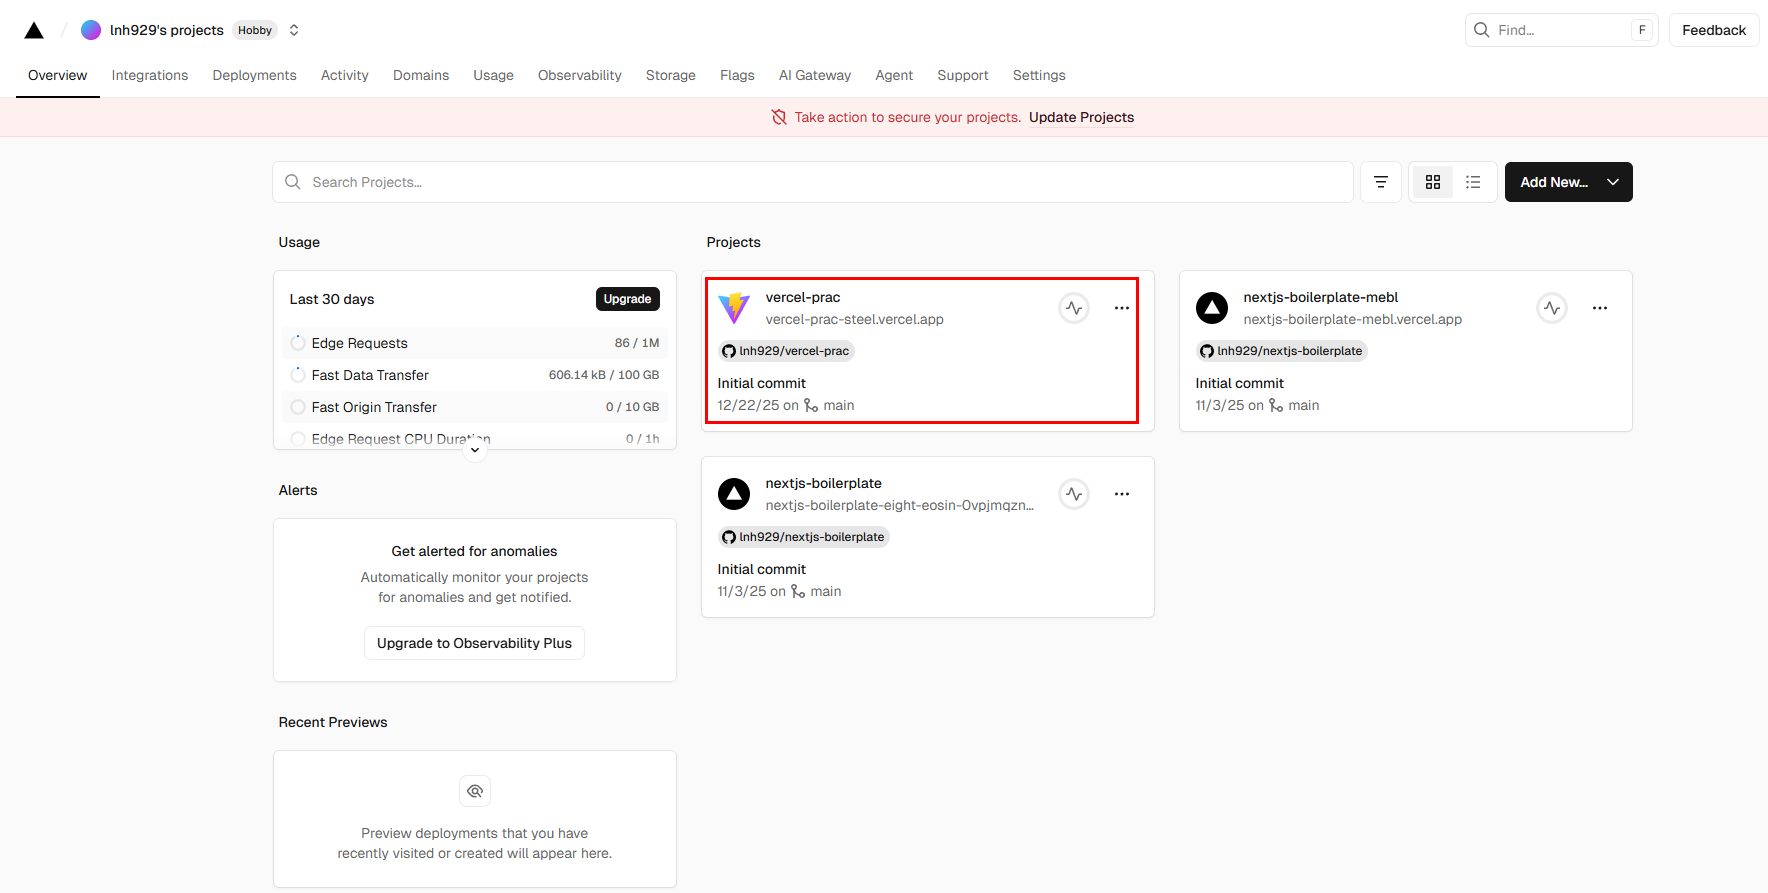Open the team switcher next to Hobby badge
1768x893 pixels.
point(294,30)
